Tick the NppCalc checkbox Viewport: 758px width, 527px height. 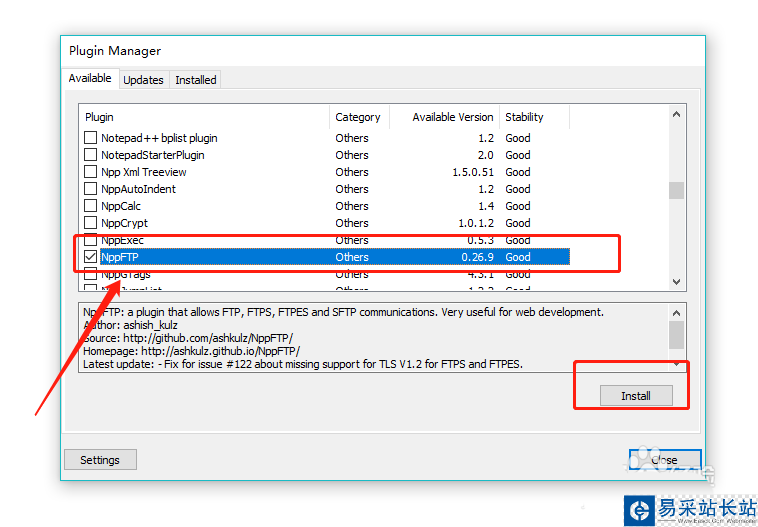[x=90, y=205]
